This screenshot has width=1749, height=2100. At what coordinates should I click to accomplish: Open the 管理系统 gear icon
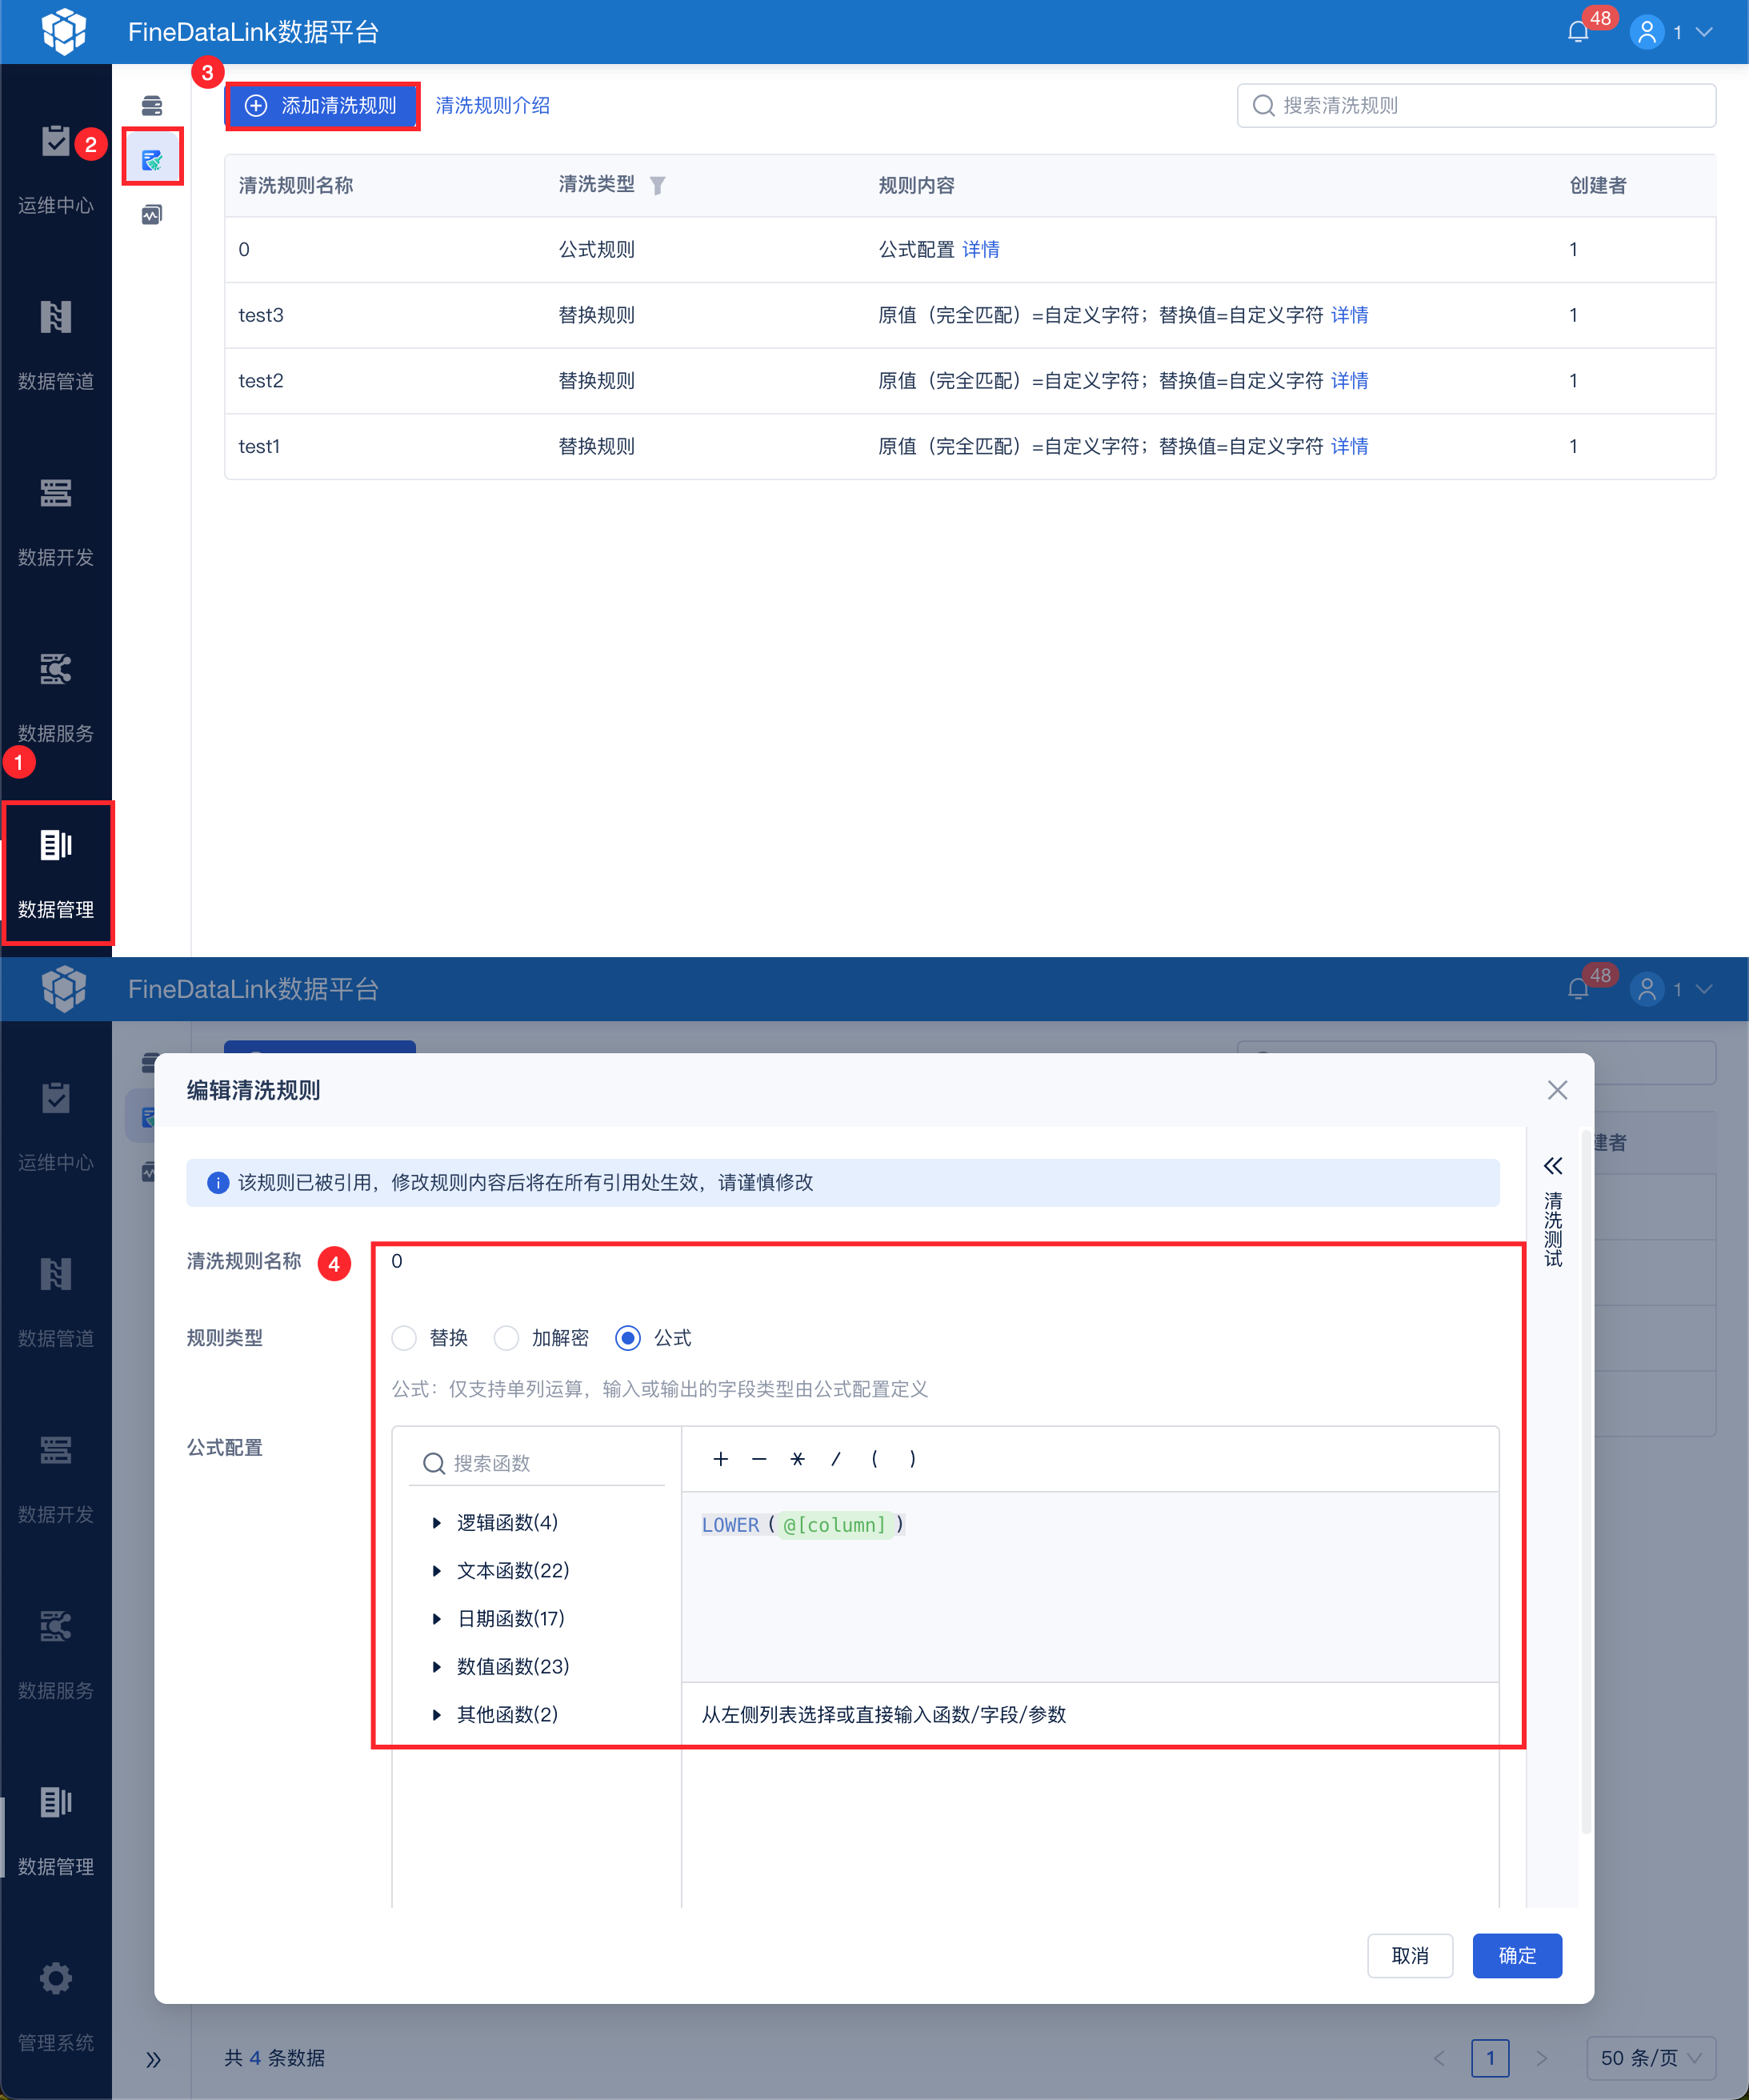click(x=56, y=1978)
